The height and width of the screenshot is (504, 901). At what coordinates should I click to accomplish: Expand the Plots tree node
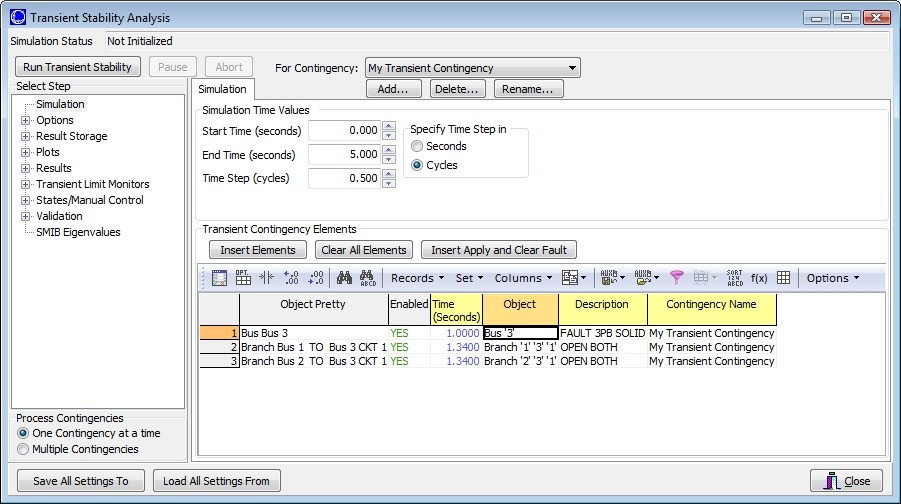point(25,153)
